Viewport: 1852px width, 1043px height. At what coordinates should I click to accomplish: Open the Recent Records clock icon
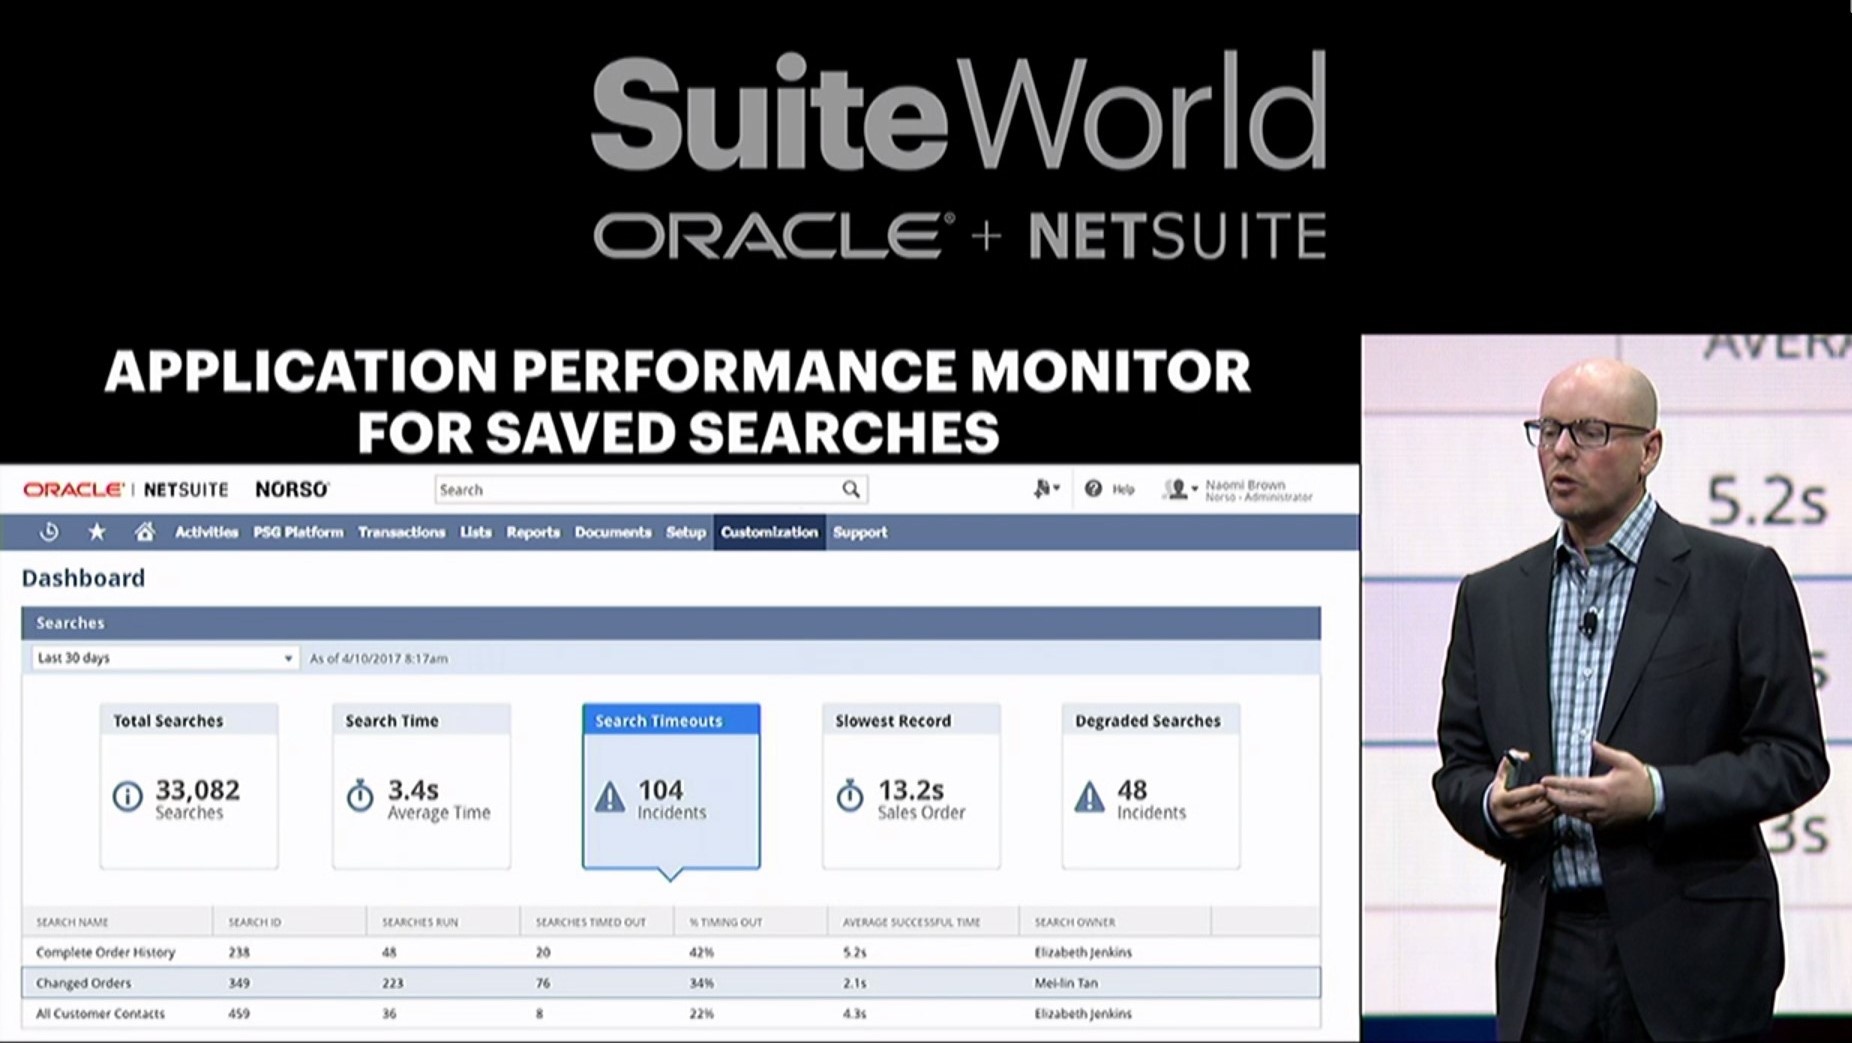click(49, 532)
